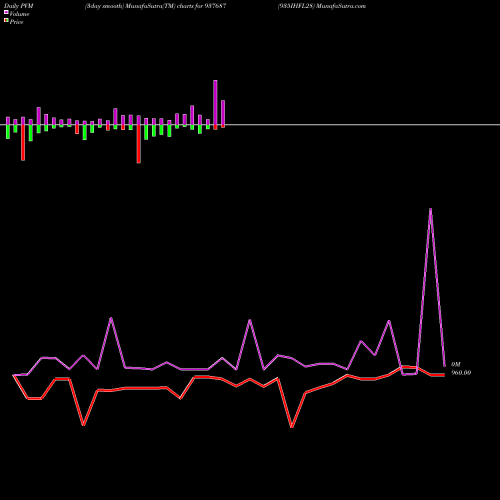This screenshot has width=500, height=500.
Task: Click the '960.09' price value label
Action: click(x=461, y=373)
